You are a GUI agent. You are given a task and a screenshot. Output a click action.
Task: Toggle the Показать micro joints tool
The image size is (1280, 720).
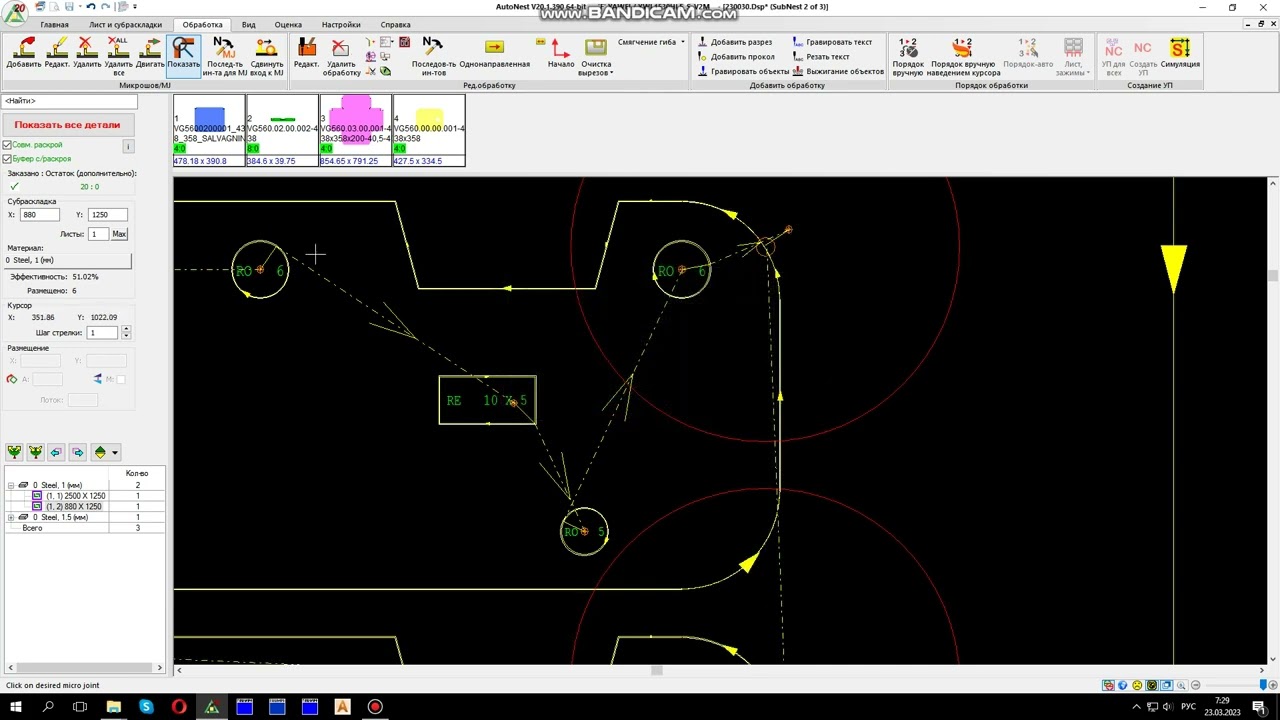pos(184,54)
